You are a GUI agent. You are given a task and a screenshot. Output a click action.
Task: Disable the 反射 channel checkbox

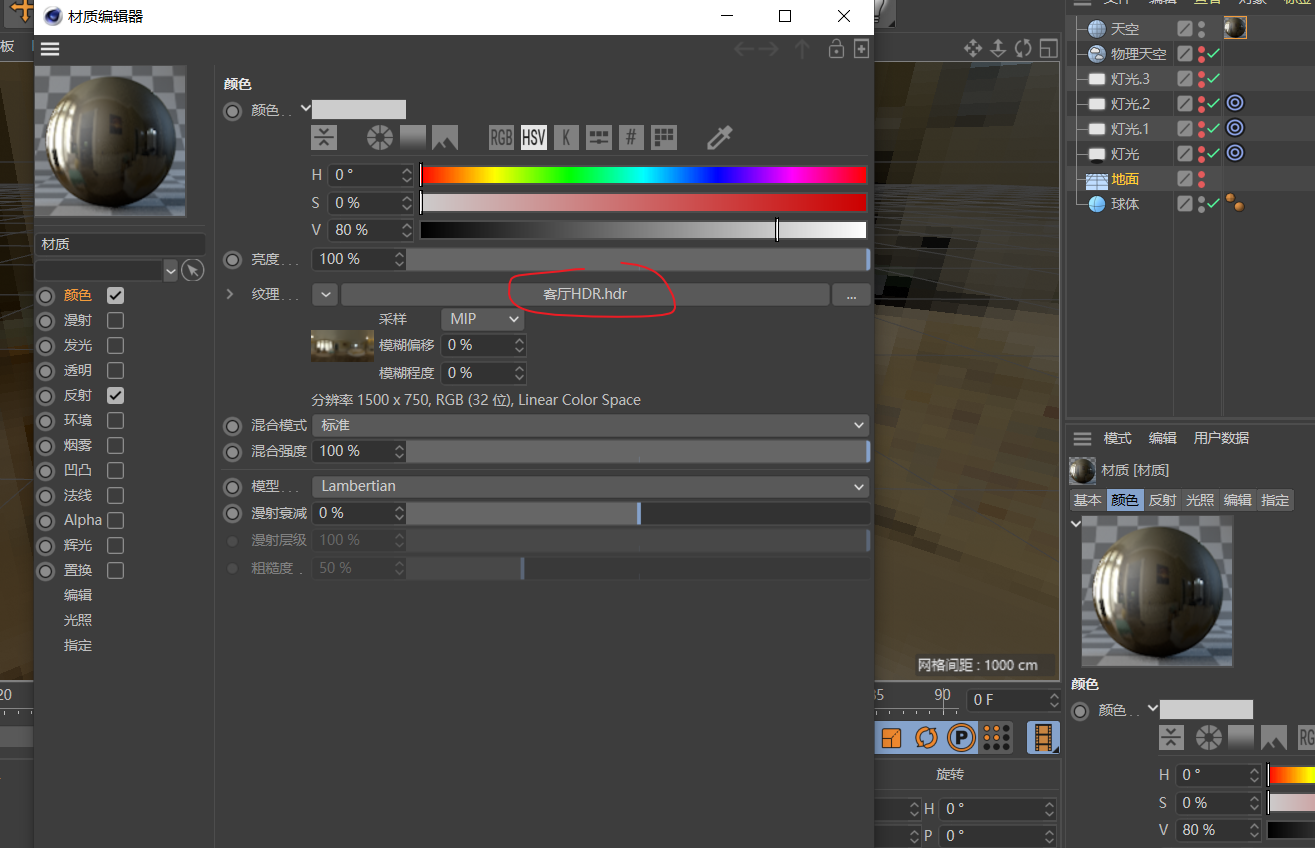click(x=115, y=396)
